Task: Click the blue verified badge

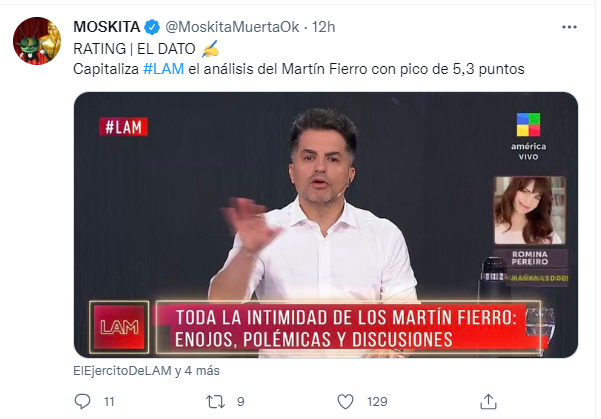Action: [152, 27]
